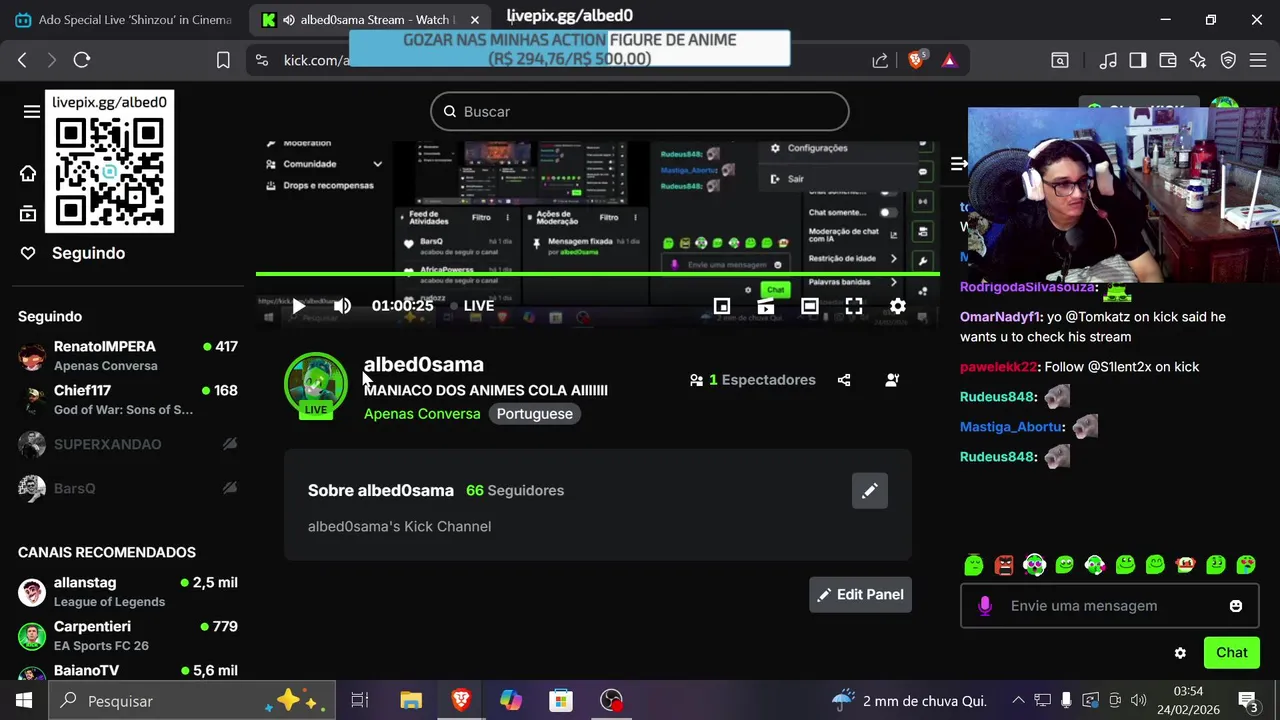The width and height of the screenshot is (1280, 720).
Task: Insert the heart-eyes crying emote
Action: click(x=1246, y=565)
